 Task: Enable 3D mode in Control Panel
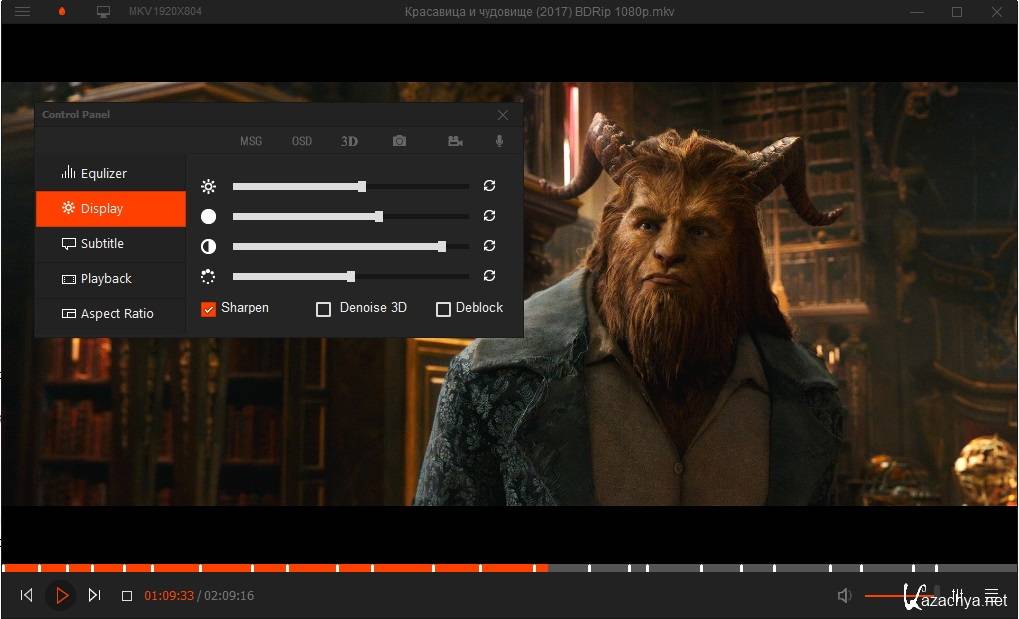pos(349,141)
